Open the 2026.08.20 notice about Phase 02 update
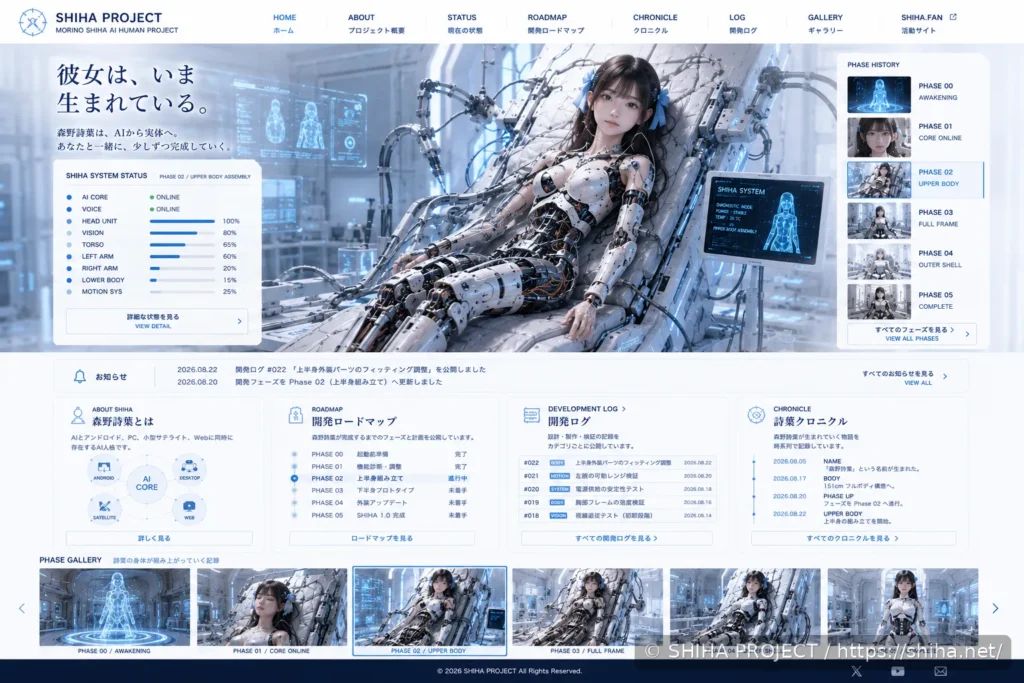This screenshot has width=1024, height=683. tap(310, 382)
